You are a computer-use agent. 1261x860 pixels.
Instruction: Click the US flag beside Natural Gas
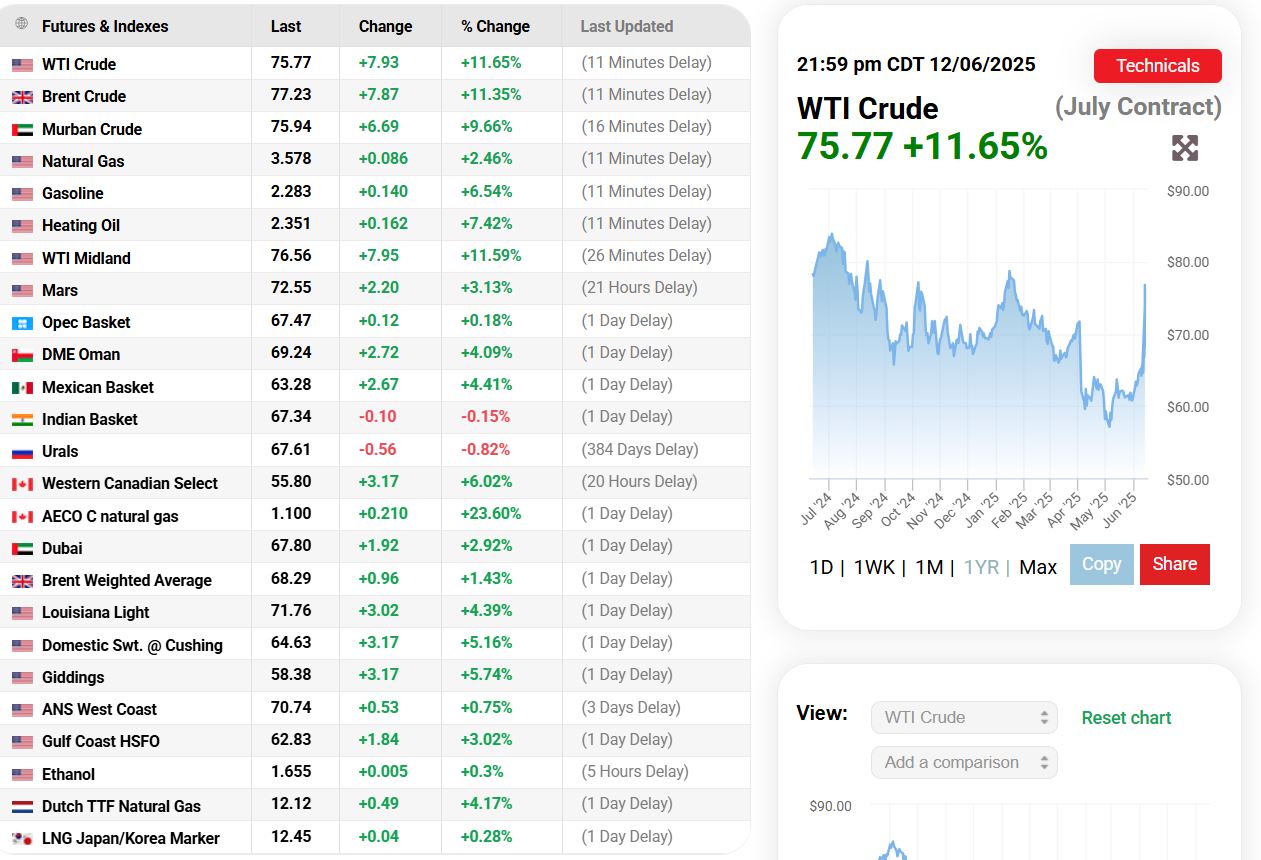(22, 162)
